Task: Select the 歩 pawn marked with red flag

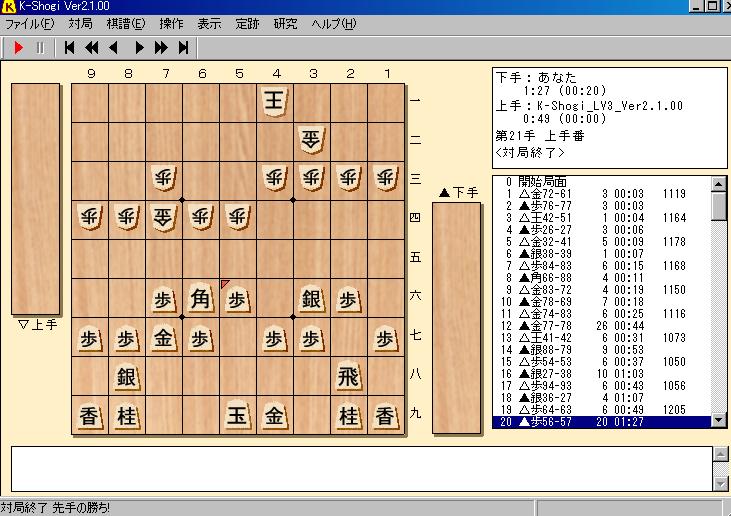Action: click(x=237, y=300)
